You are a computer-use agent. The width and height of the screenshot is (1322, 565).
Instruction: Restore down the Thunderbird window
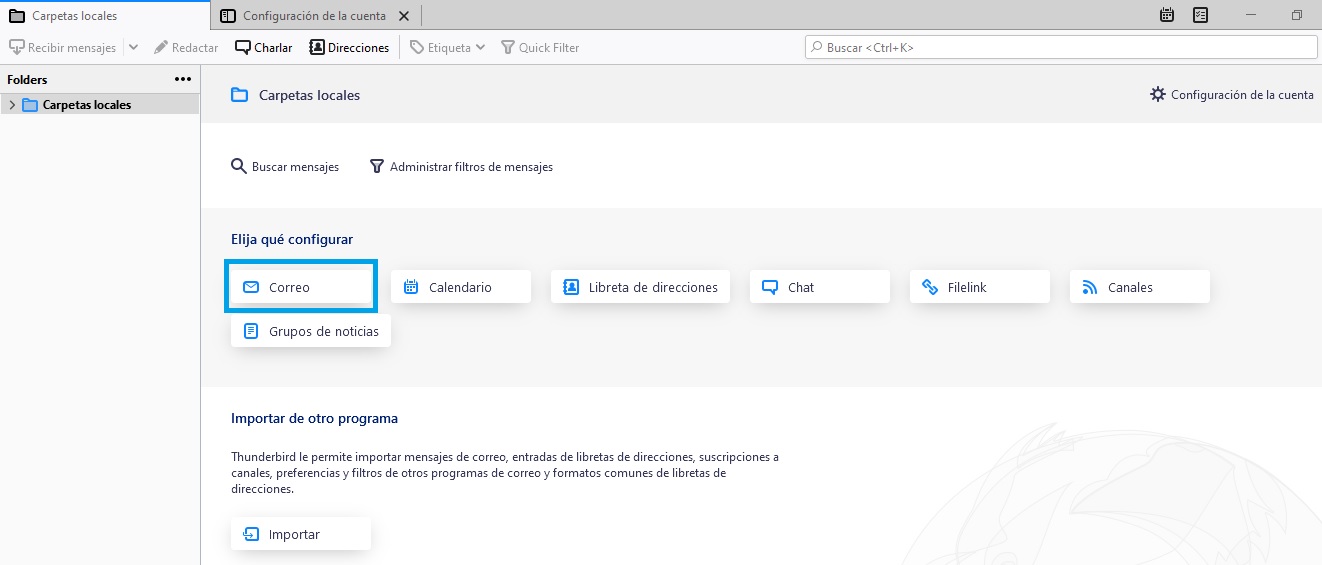[x=1297, y=15]
